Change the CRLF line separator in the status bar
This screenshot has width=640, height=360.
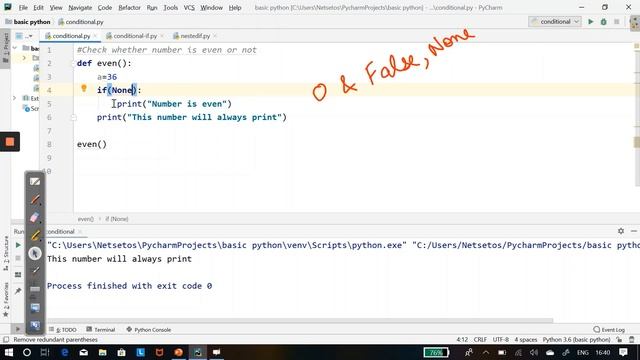point(480,340)
